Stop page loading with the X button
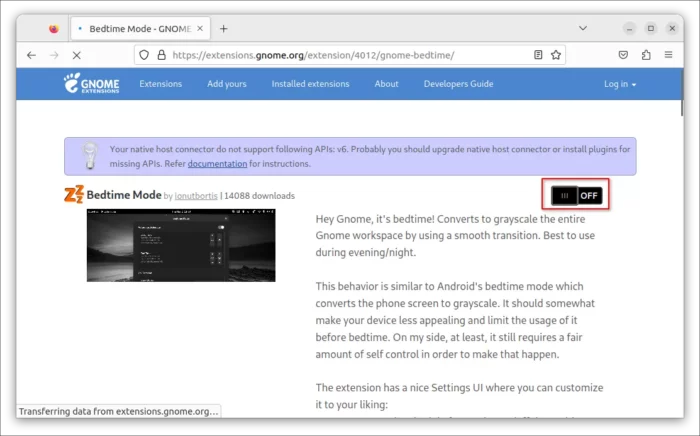Screen dimensions: 700x436 (x=77, y=55)
